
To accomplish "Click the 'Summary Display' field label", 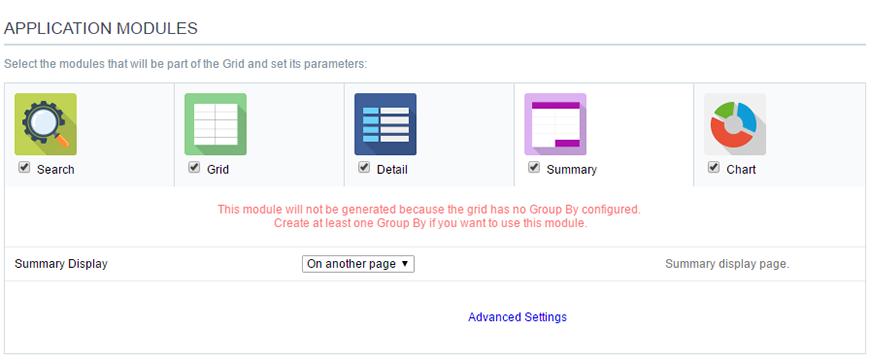I will pos(61,264).
